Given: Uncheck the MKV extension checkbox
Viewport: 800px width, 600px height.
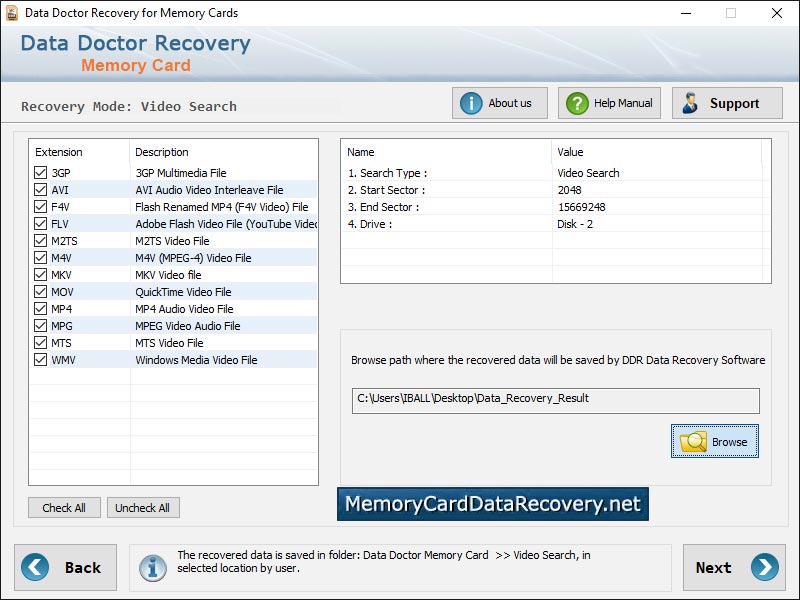Looking at the screenshot, I should tap(40, 274).
